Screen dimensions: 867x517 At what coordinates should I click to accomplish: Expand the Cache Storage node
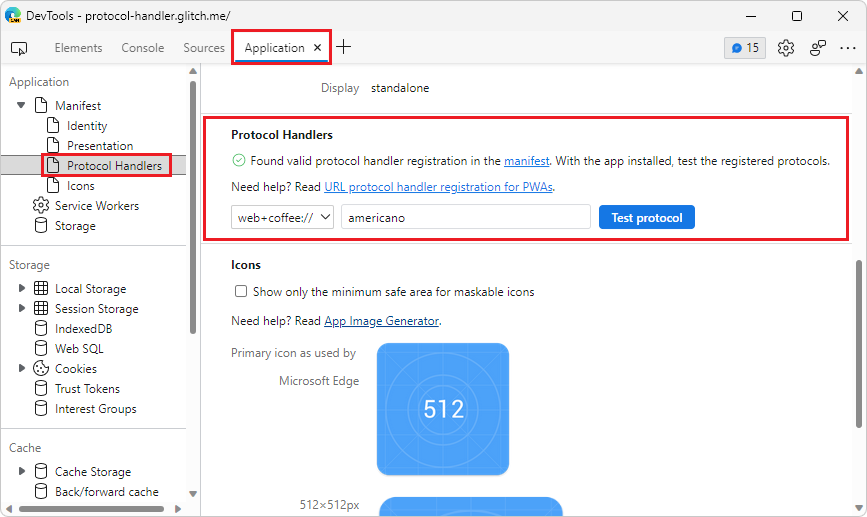[22, 471]
